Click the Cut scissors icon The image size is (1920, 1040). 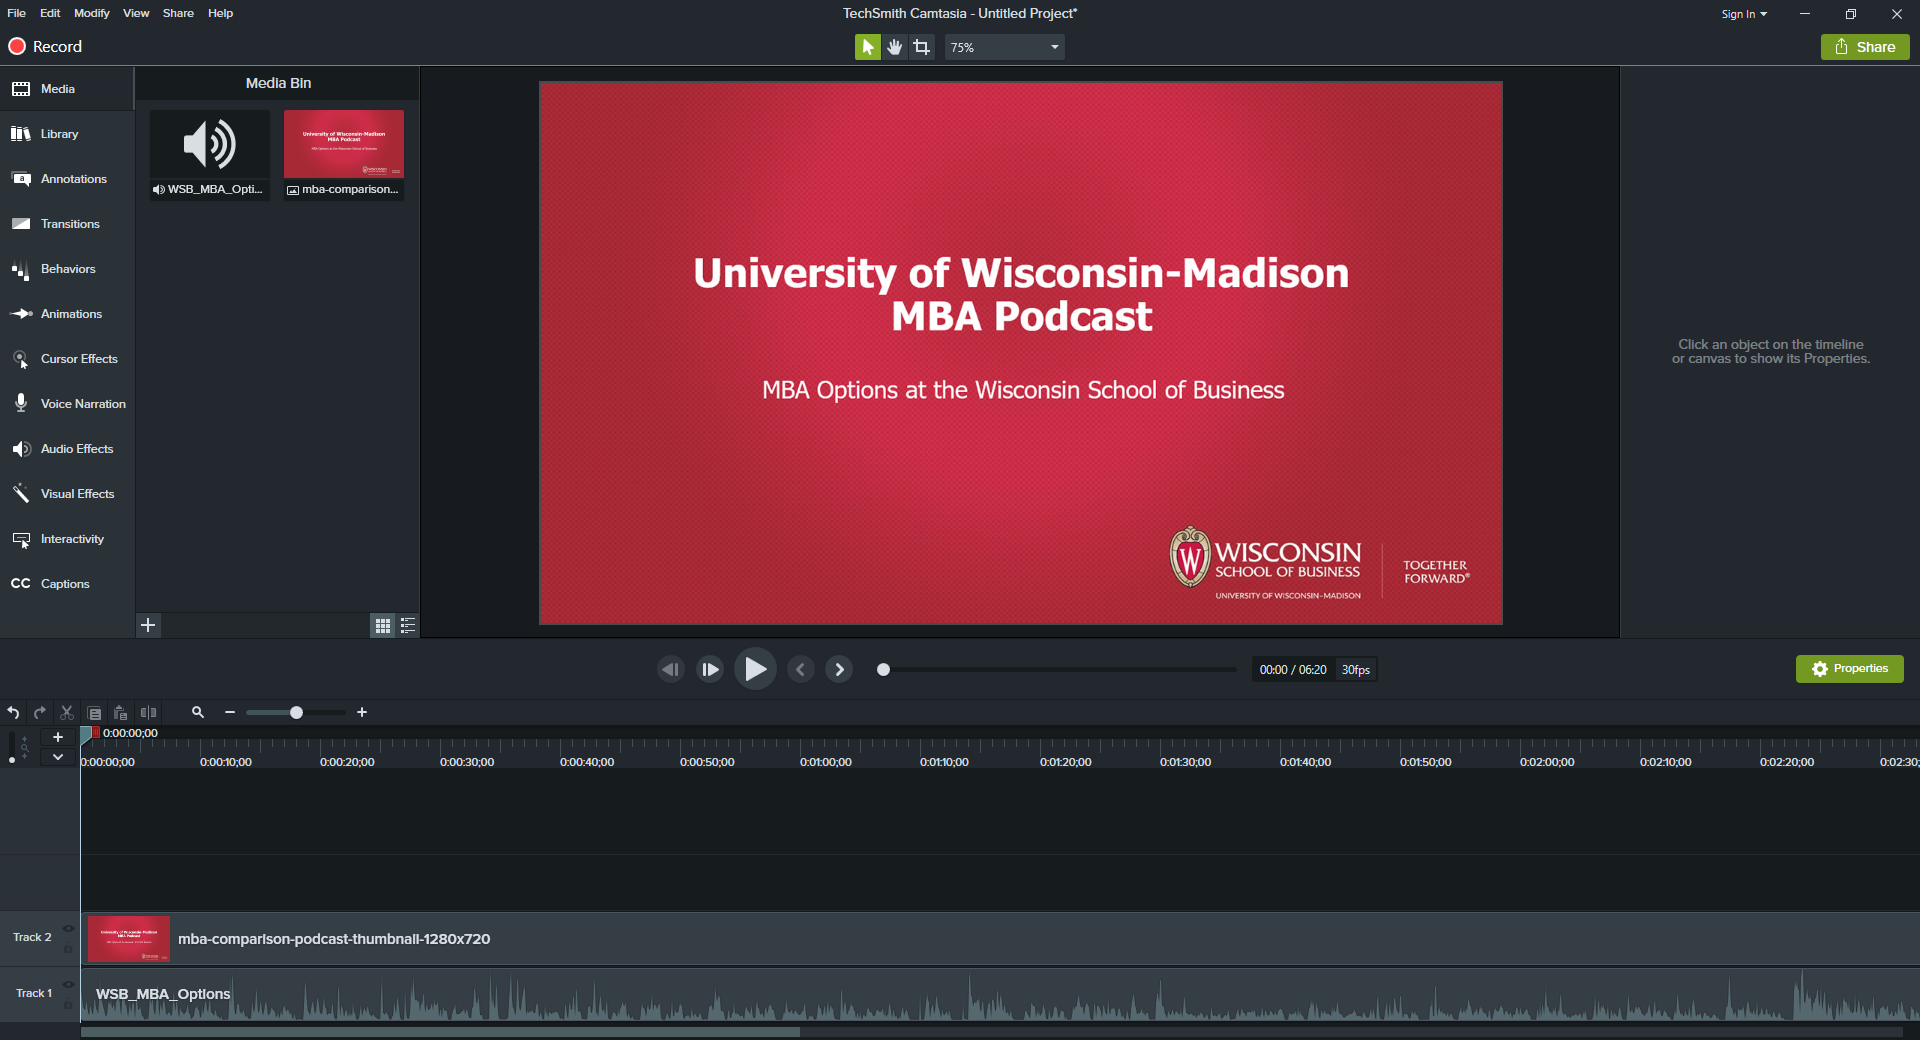67,712
